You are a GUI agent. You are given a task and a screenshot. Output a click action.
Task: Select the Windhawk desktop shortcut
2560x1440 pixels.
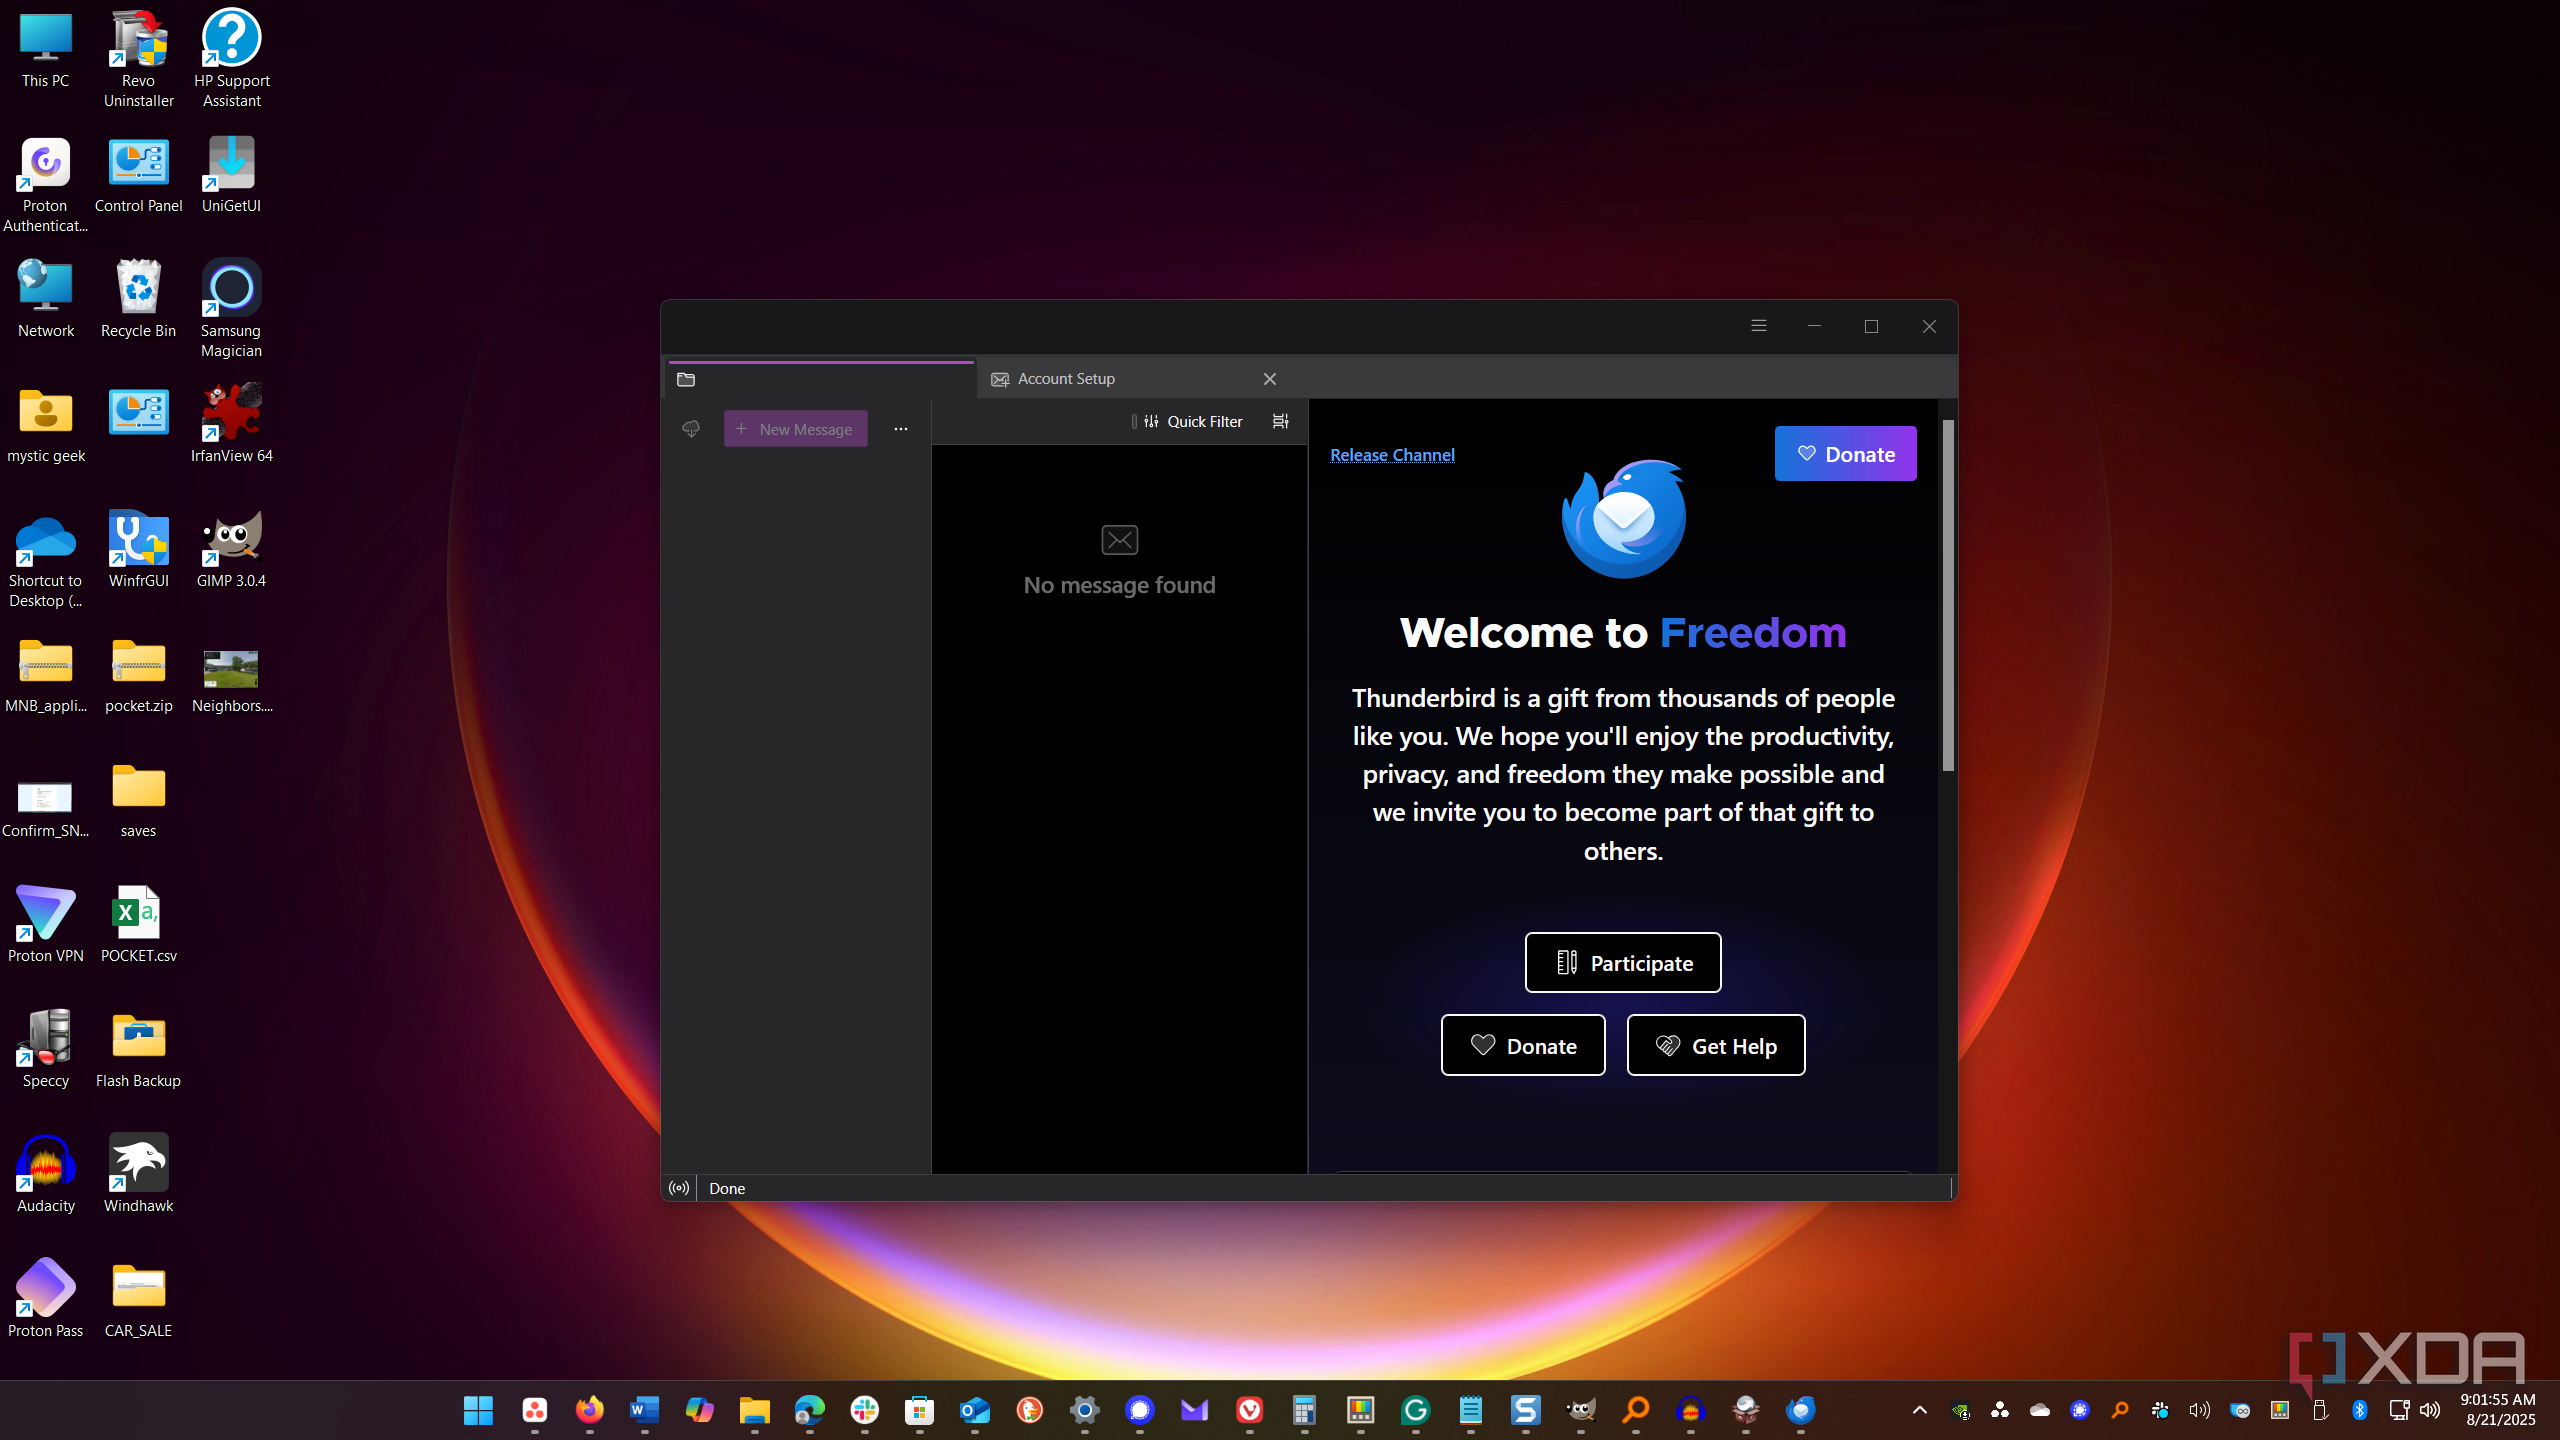point(138,1174)
